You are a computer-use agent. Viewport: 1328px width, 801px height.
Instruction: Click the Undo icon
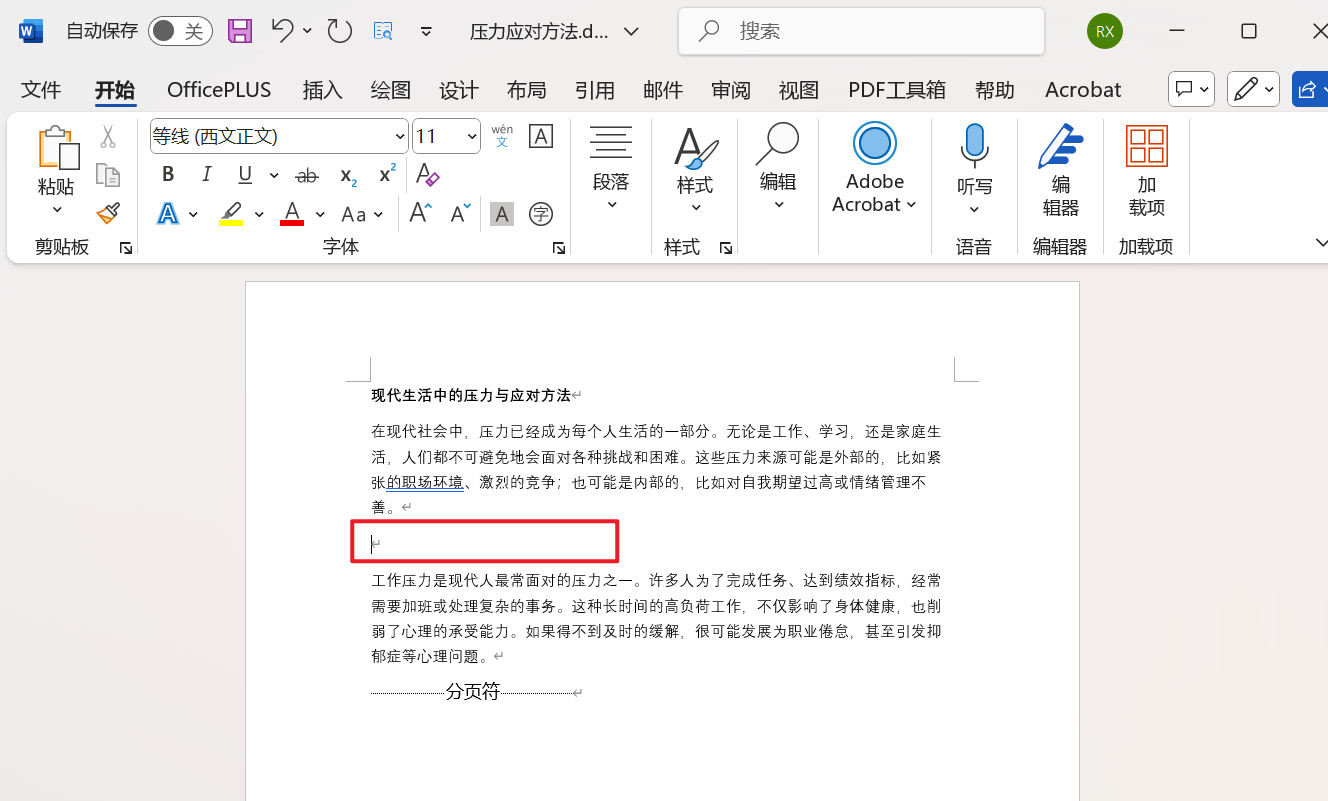[281, 30]
